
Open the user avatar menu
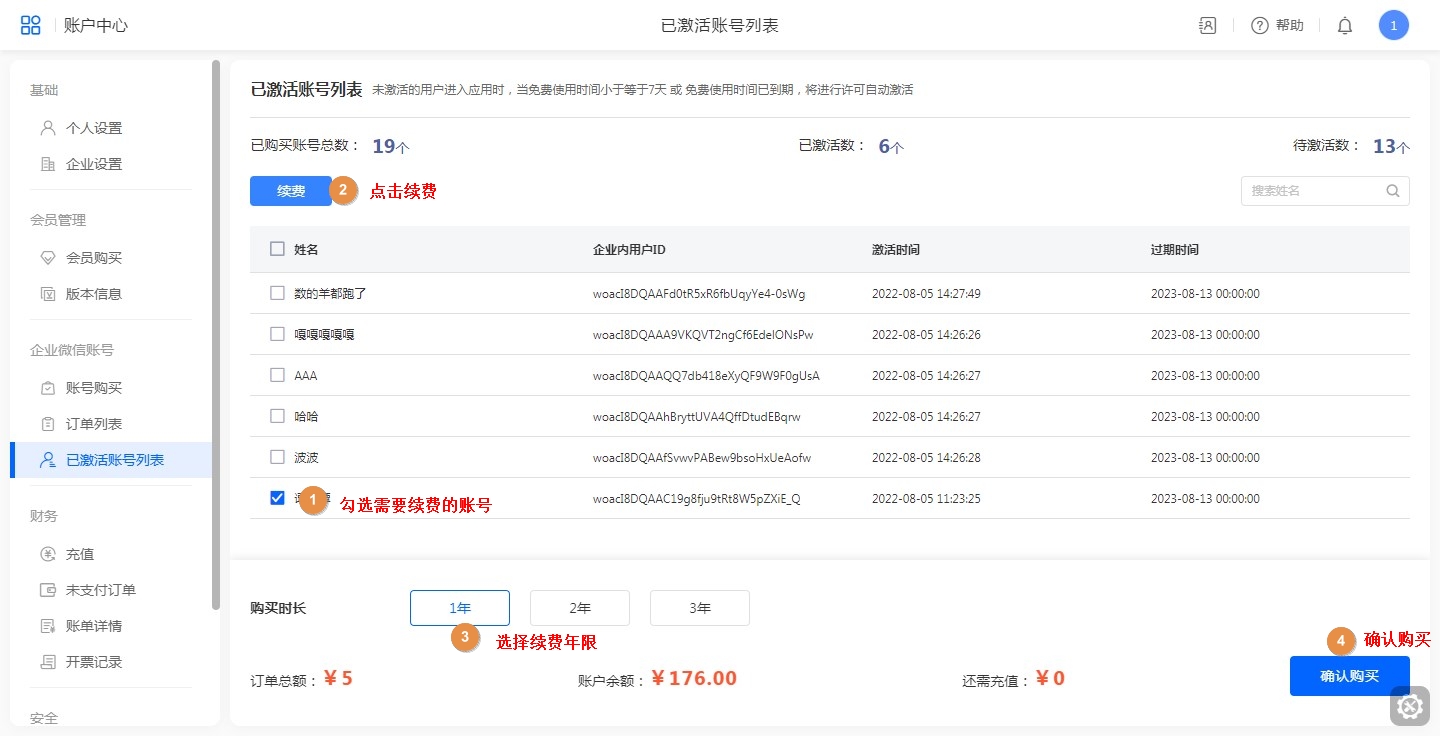pos(1393,25)
